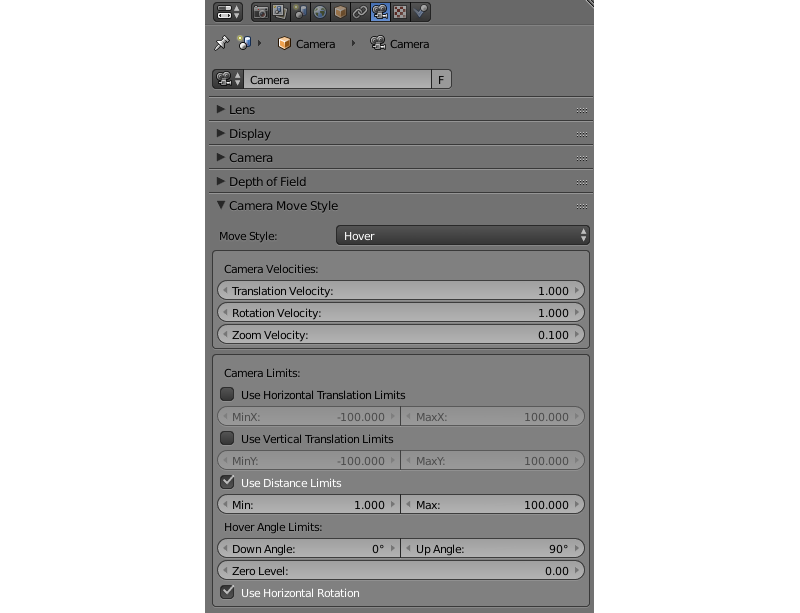
Task: Enable Use Horizontal Translation Limits
Action: (227, 394)
